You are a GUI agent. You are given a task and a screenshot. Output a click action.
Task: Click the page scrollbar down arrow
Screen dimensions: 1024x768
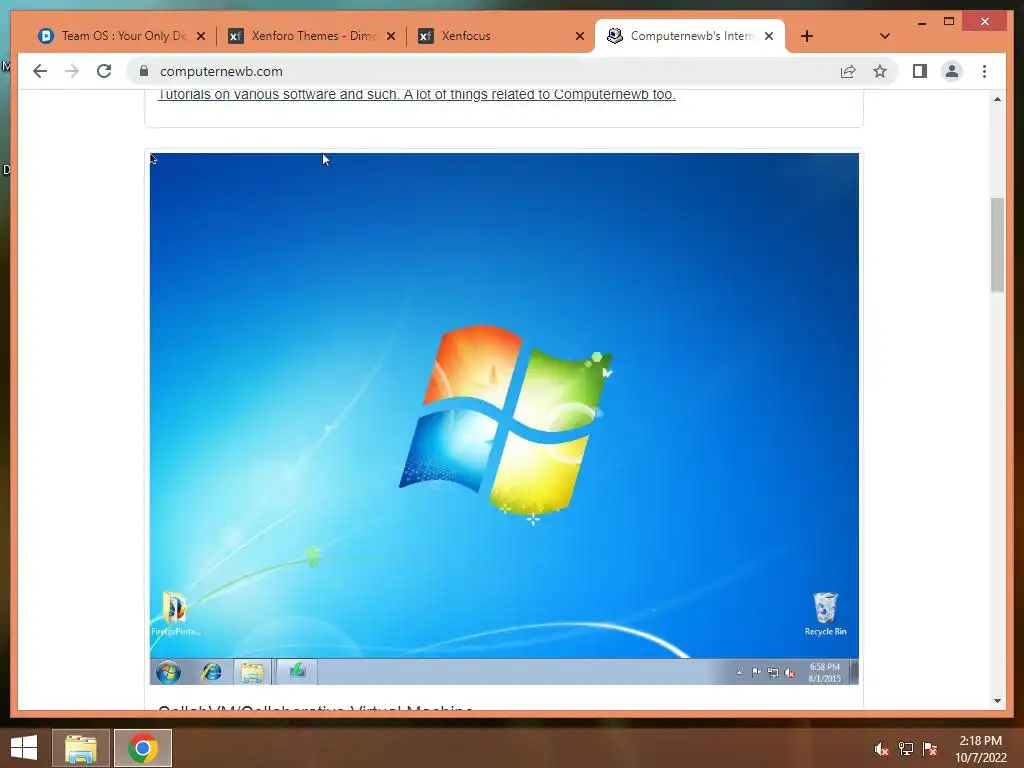point(997,701)
